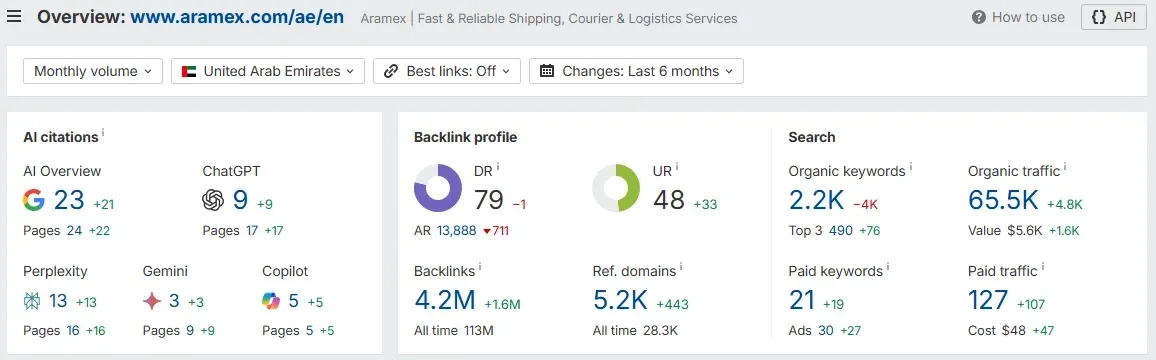Click AI Overview citations value 23
The height and width of the screenshot is (360, 1156).
click(69, 200)
